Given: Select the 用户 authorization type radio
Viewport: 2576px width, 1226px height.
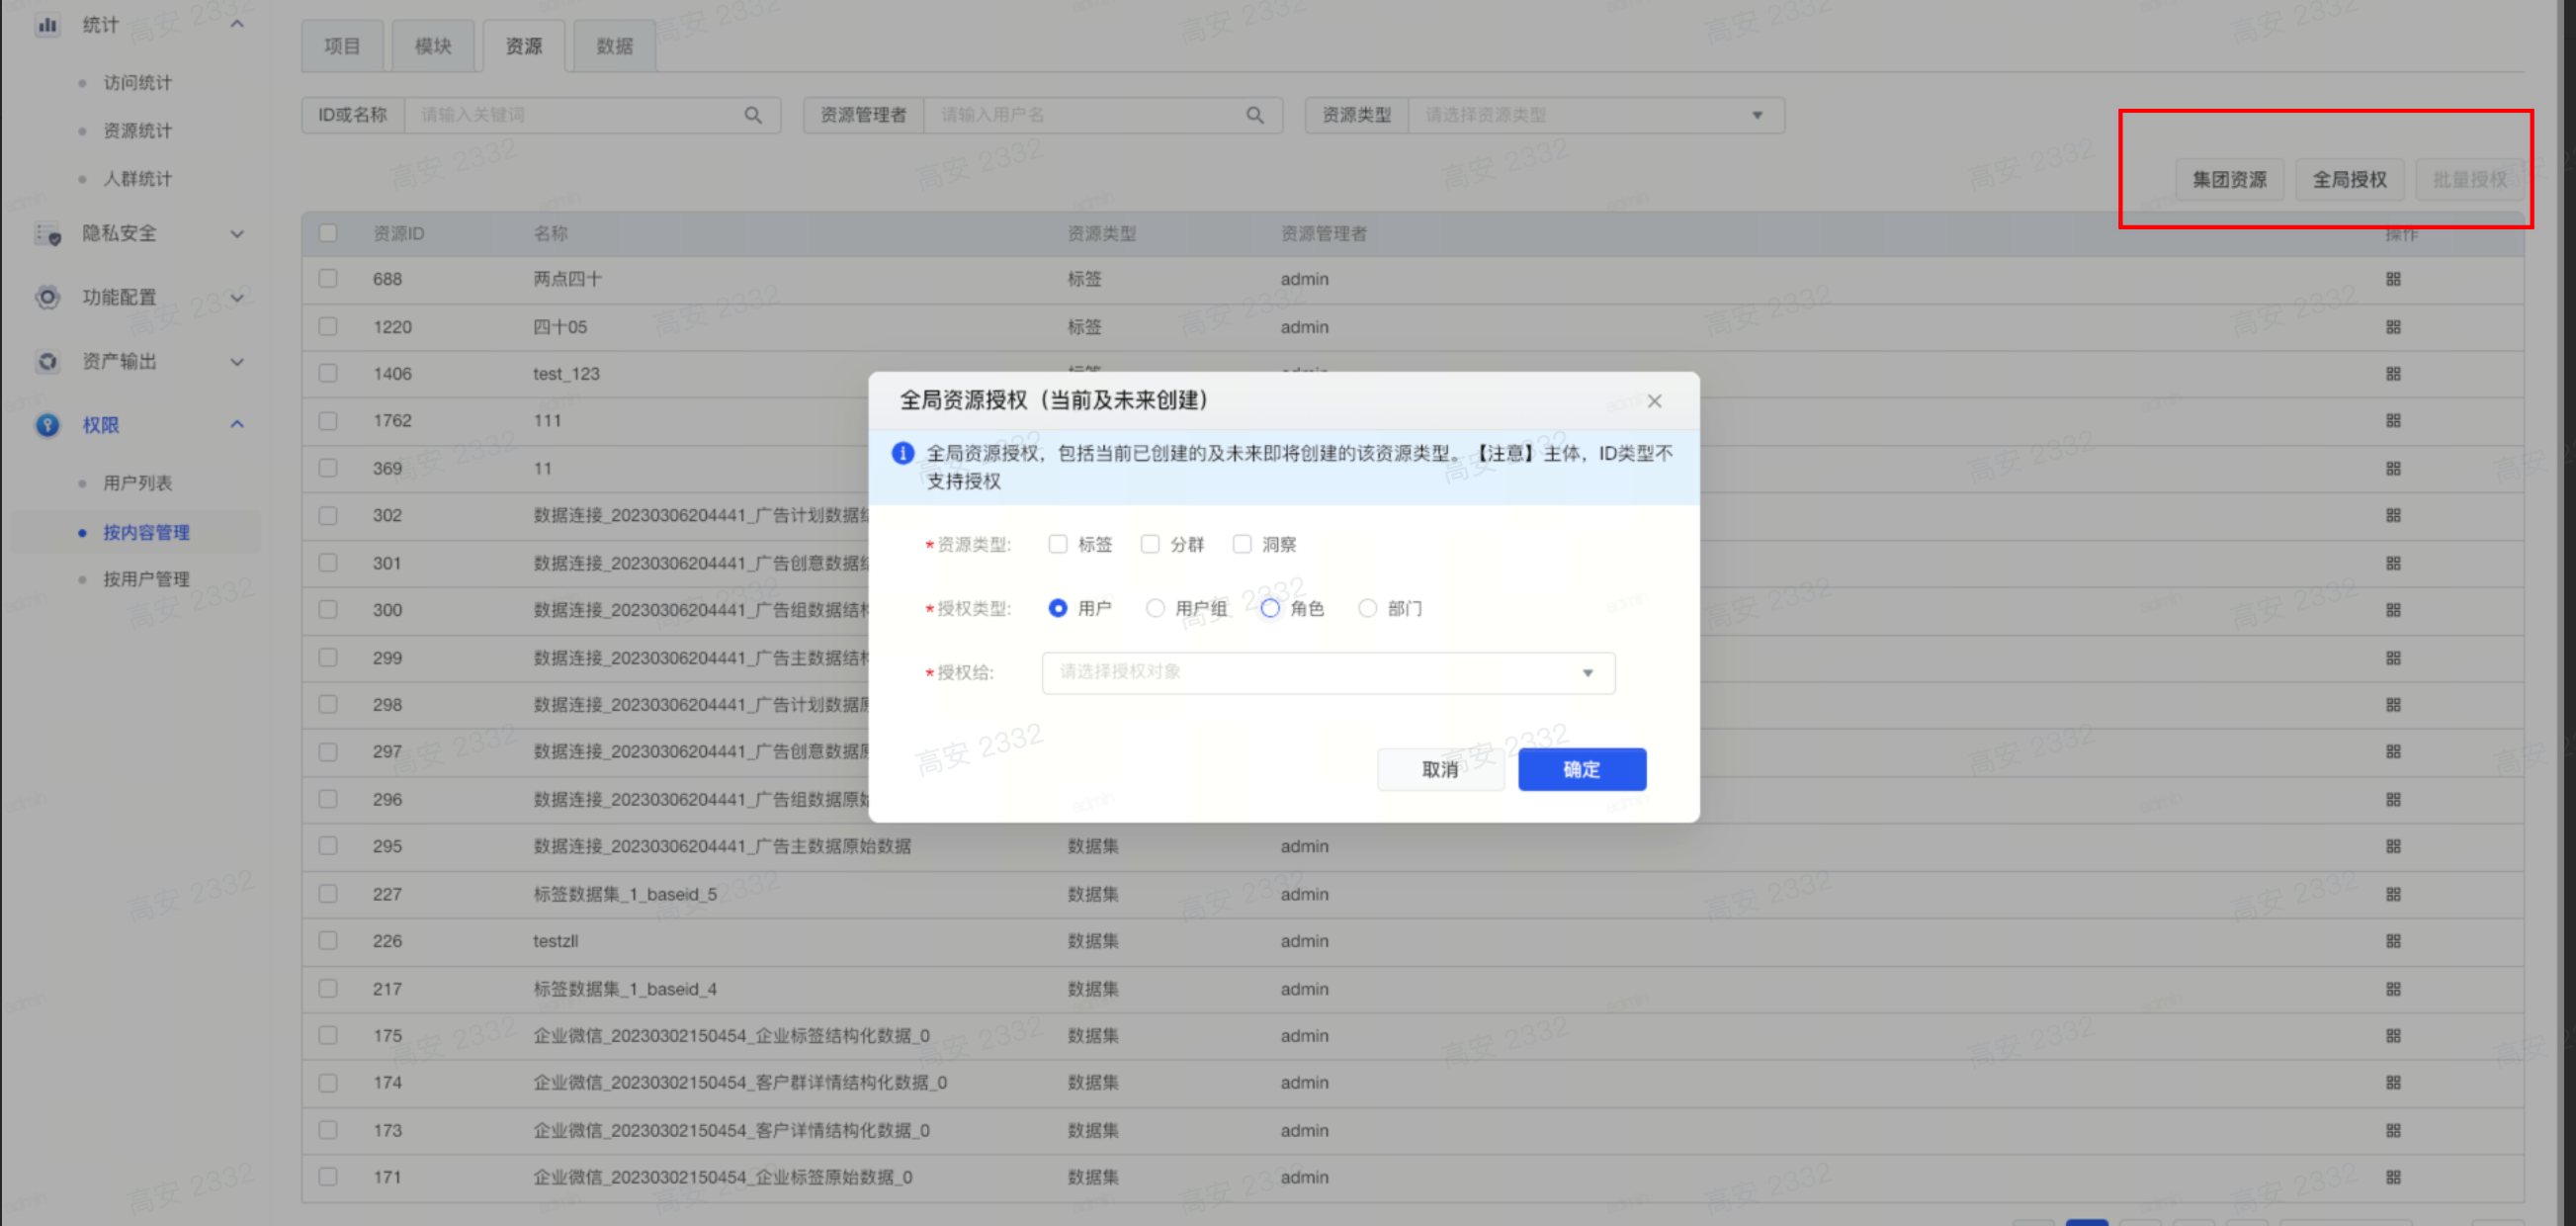Looking at the screenshot, I should click(x=1057, y=608).
